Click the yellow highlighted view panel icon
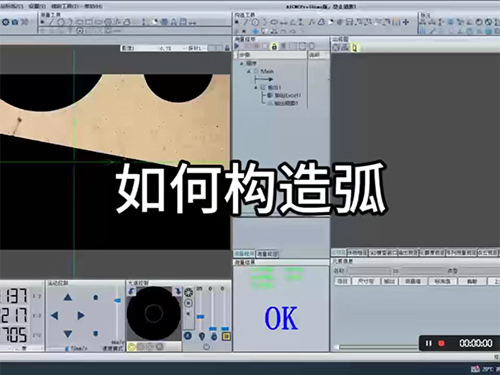This screenshot has width=500, height=375. pyautogui.click(x=354, y=48)
